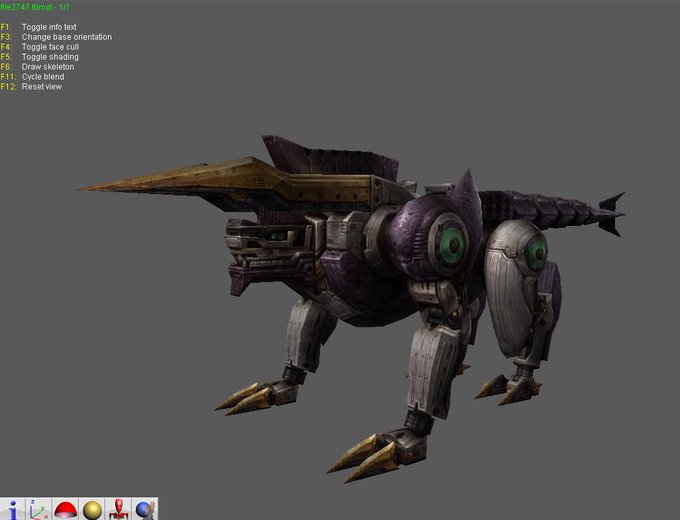
Task: Click the blue info text toggle icon
Action: (x=13, y=509)
